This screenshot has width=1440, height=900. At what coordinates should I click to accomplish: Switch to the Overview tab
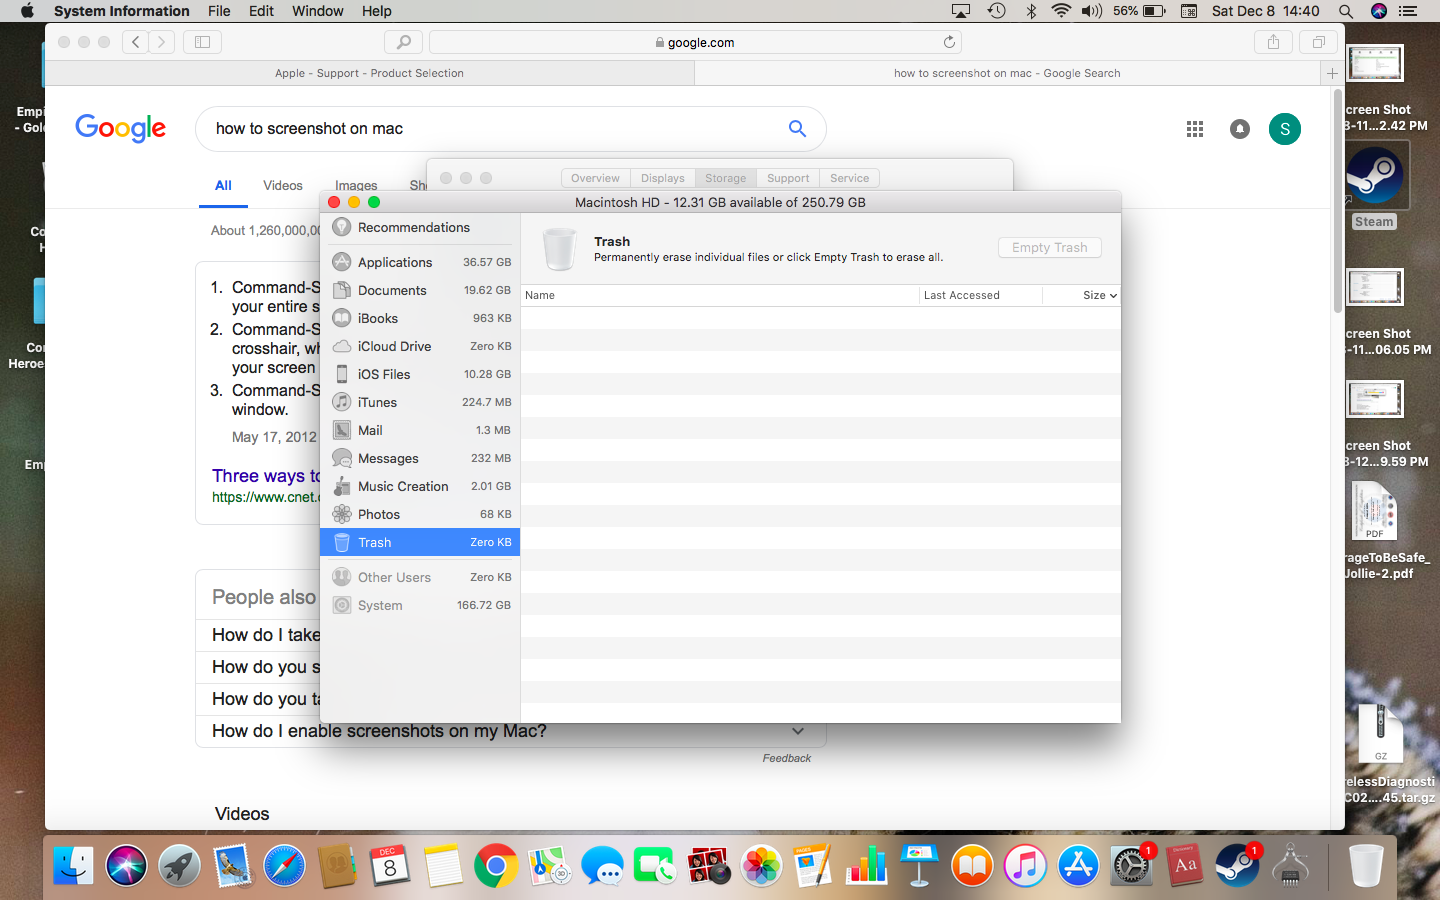(595, 178)
